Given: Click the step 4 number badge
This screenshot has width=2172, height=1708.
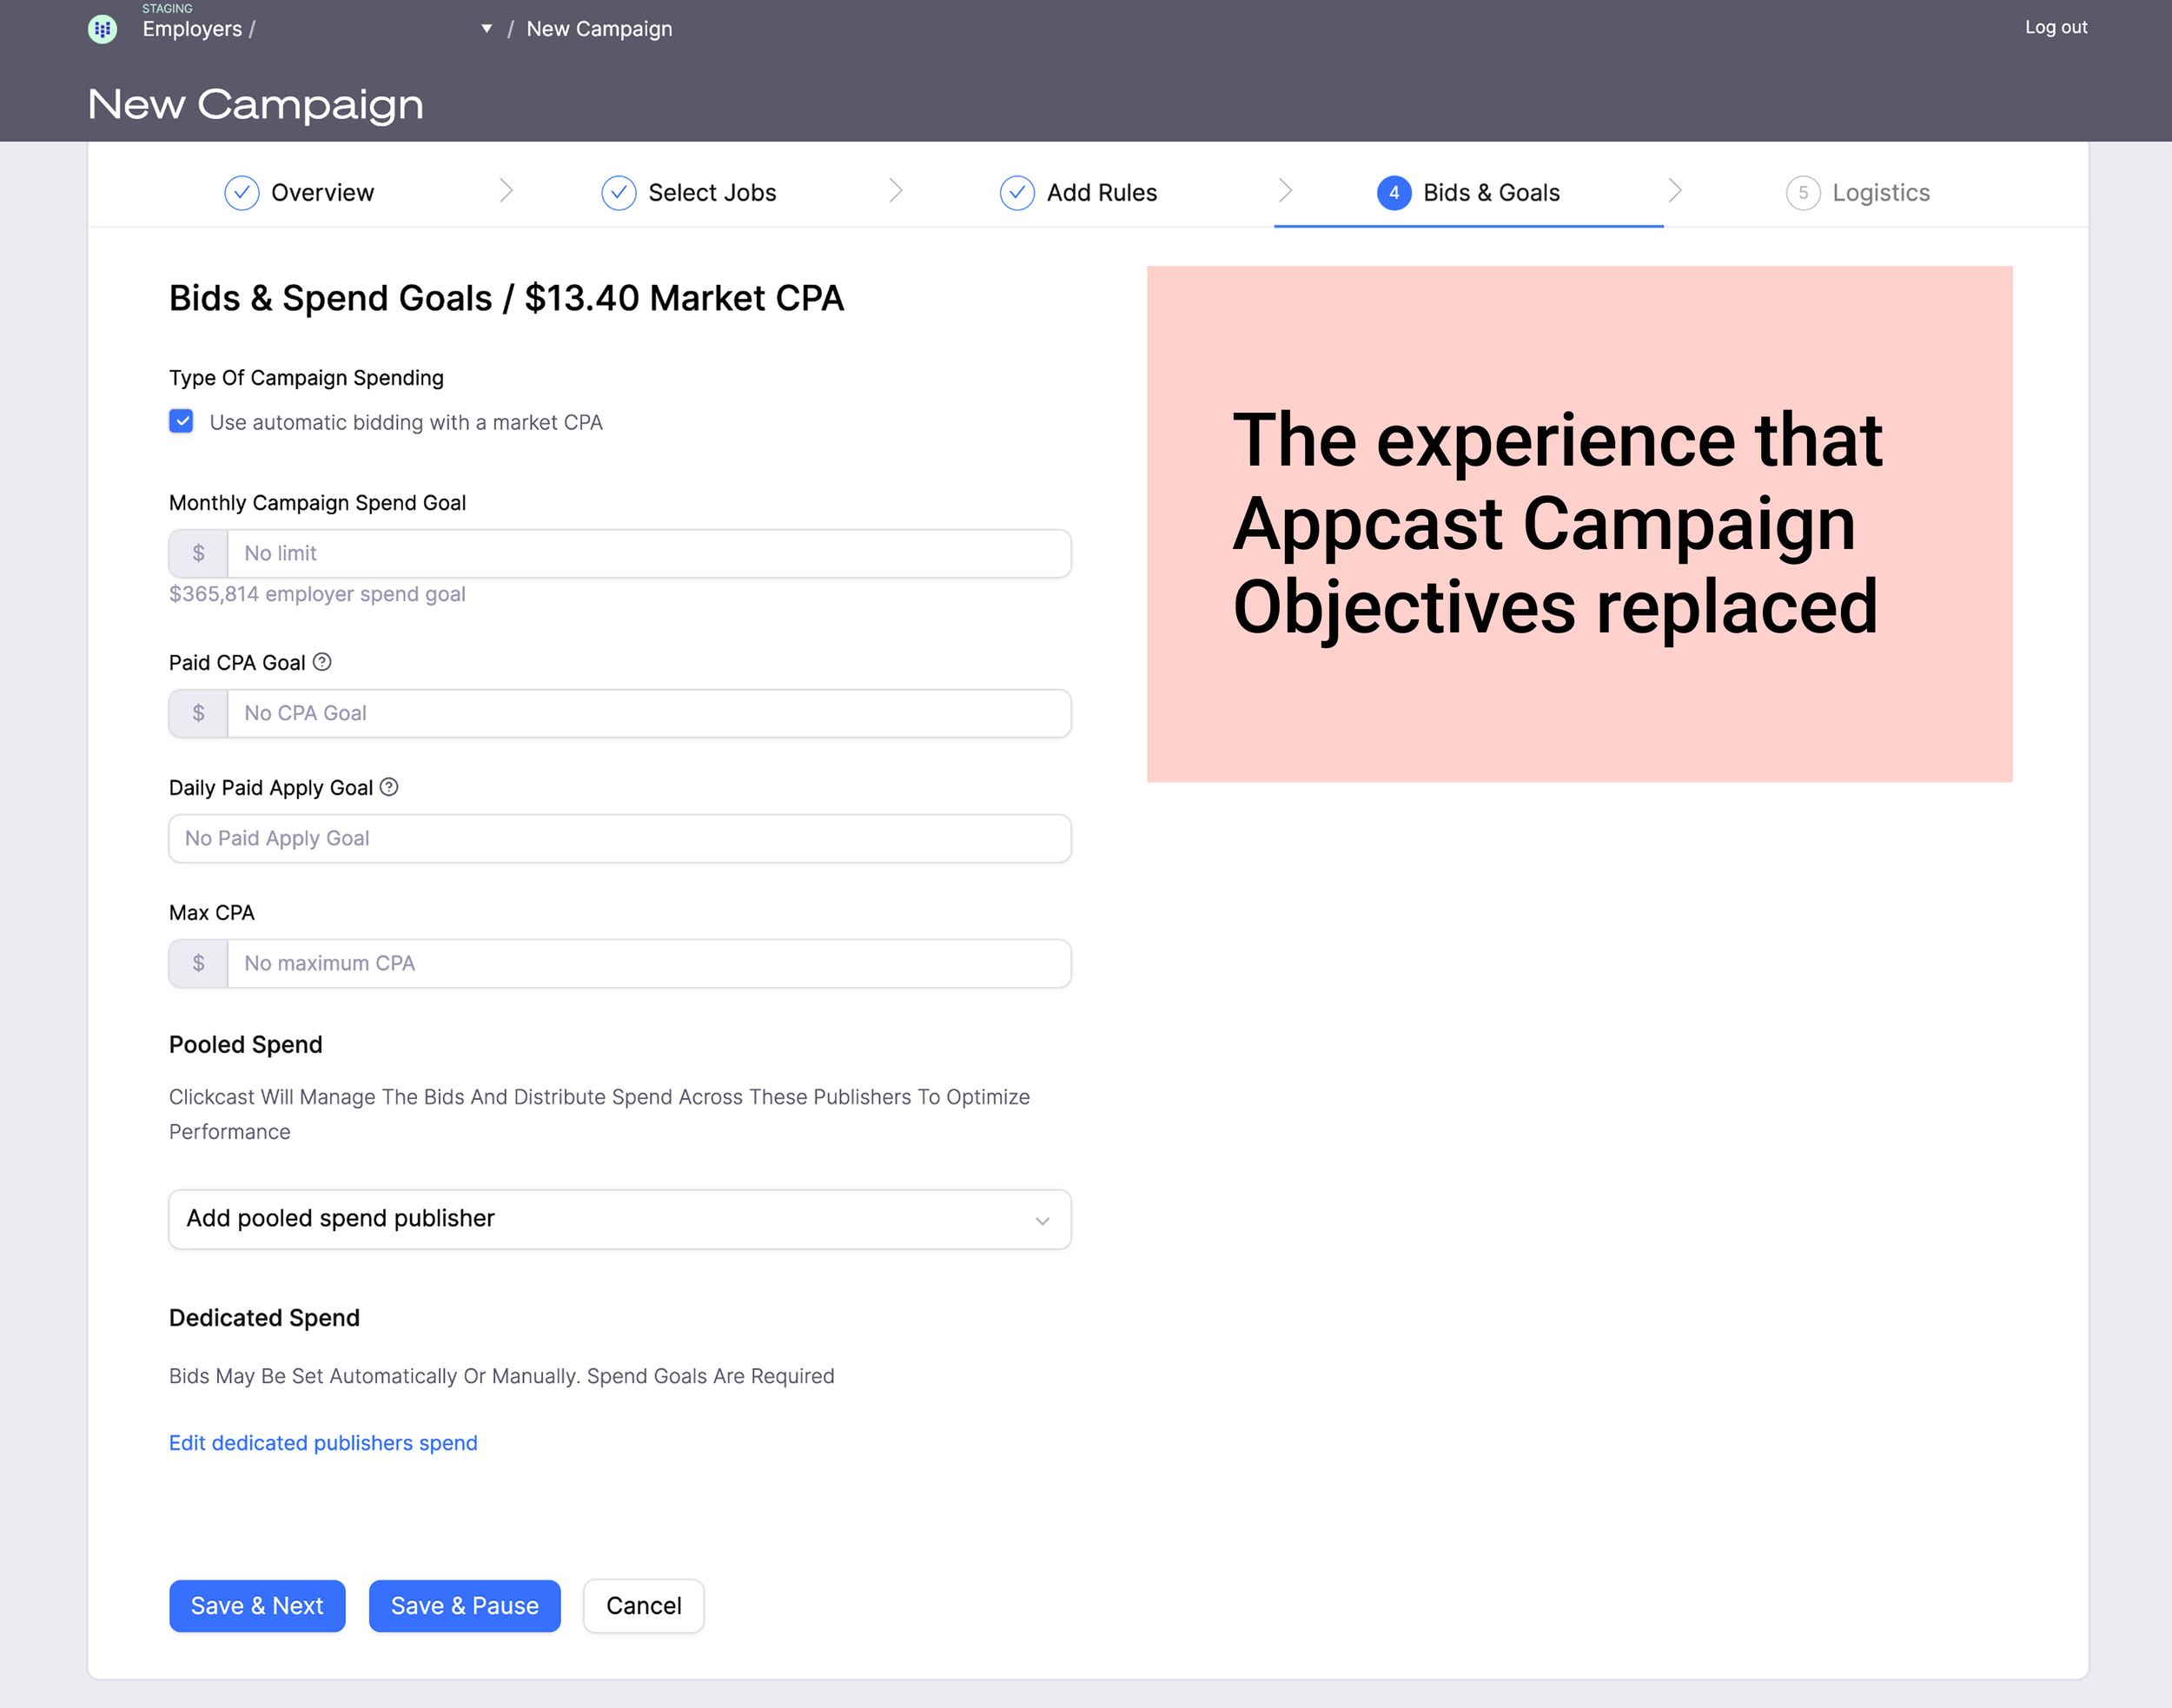Looking at the screenshot, I should [x=1393, y=193].
